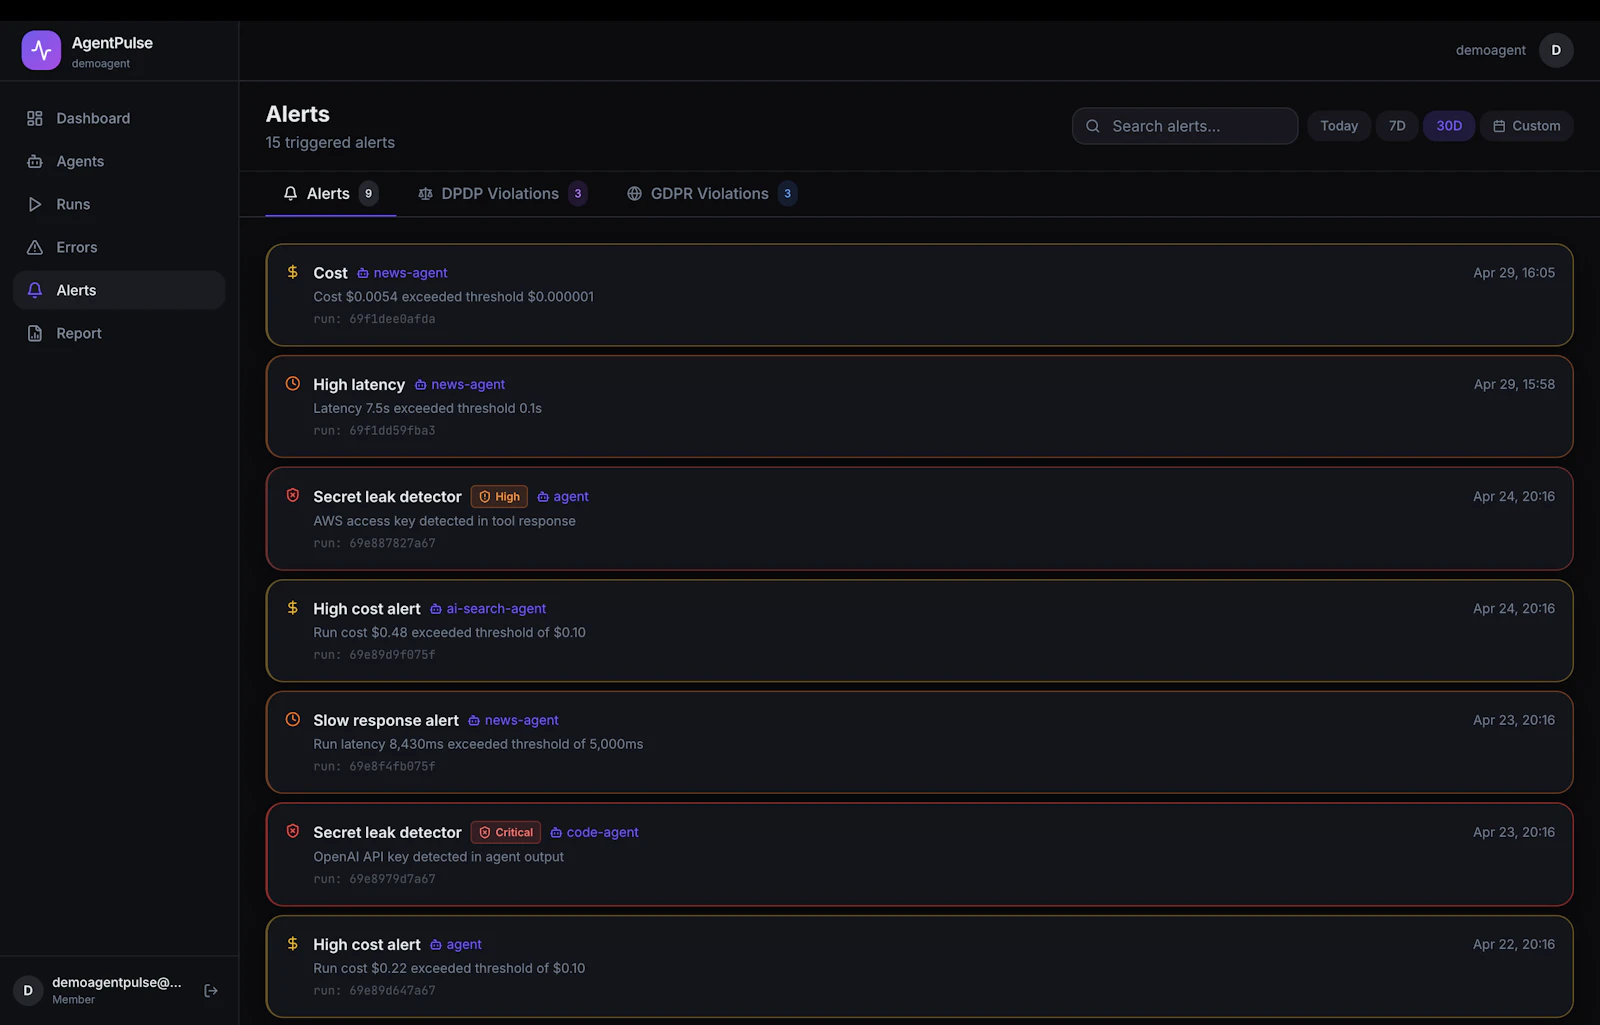Filter alerts to 7D range
This screenshot has width=1600, height=1025.
click(x=1397, y=126)
